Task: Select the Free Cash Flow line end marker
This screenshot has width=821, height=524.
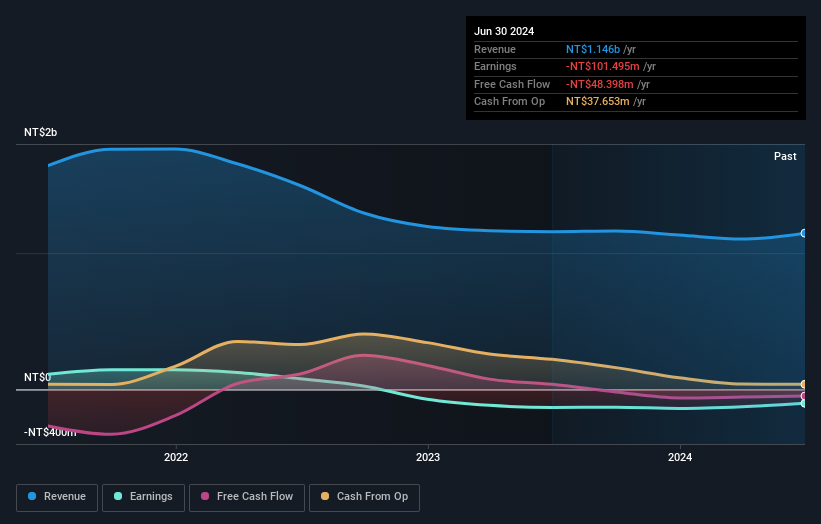Action: click(x=804, y=396)
